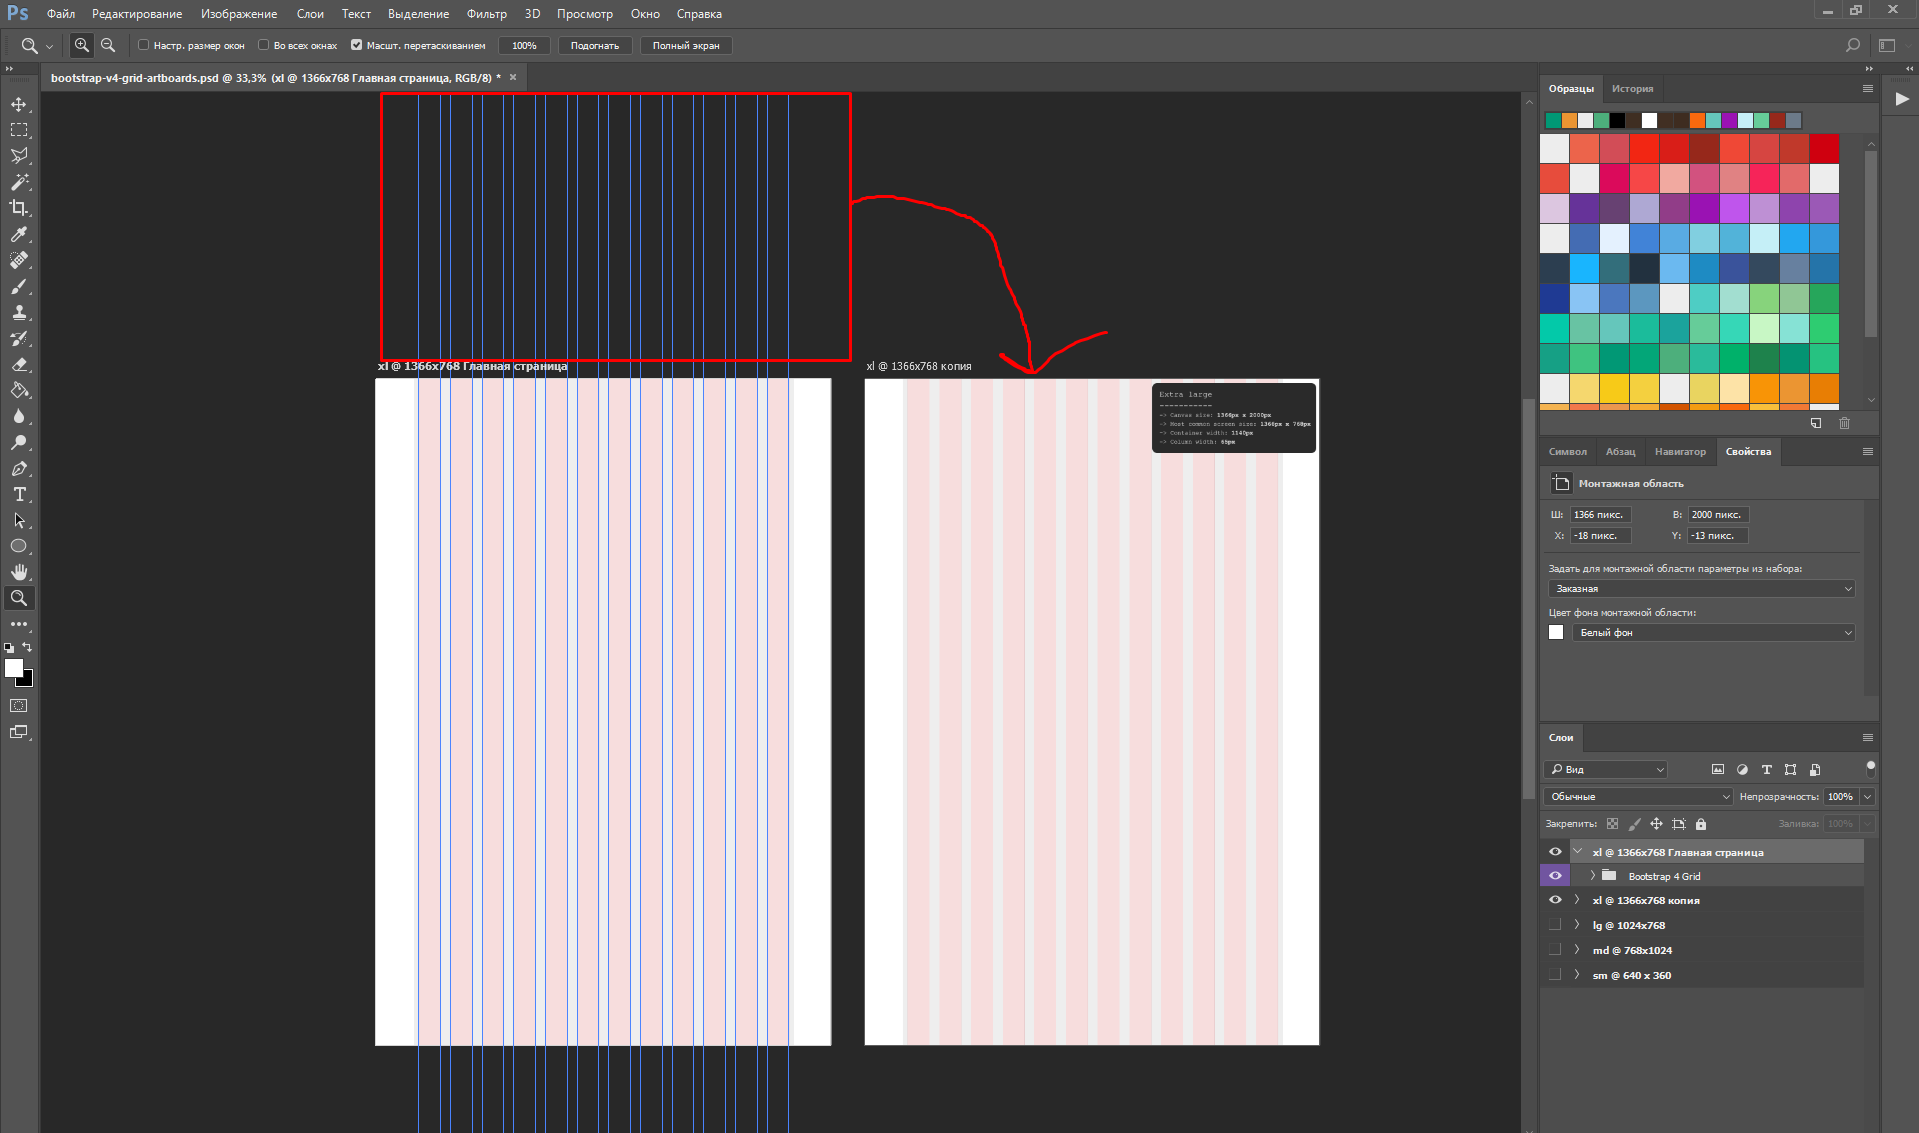Screen dimensions: 1919x1133
Task: Select the Path Selection tool
Action: pos(19,520)
